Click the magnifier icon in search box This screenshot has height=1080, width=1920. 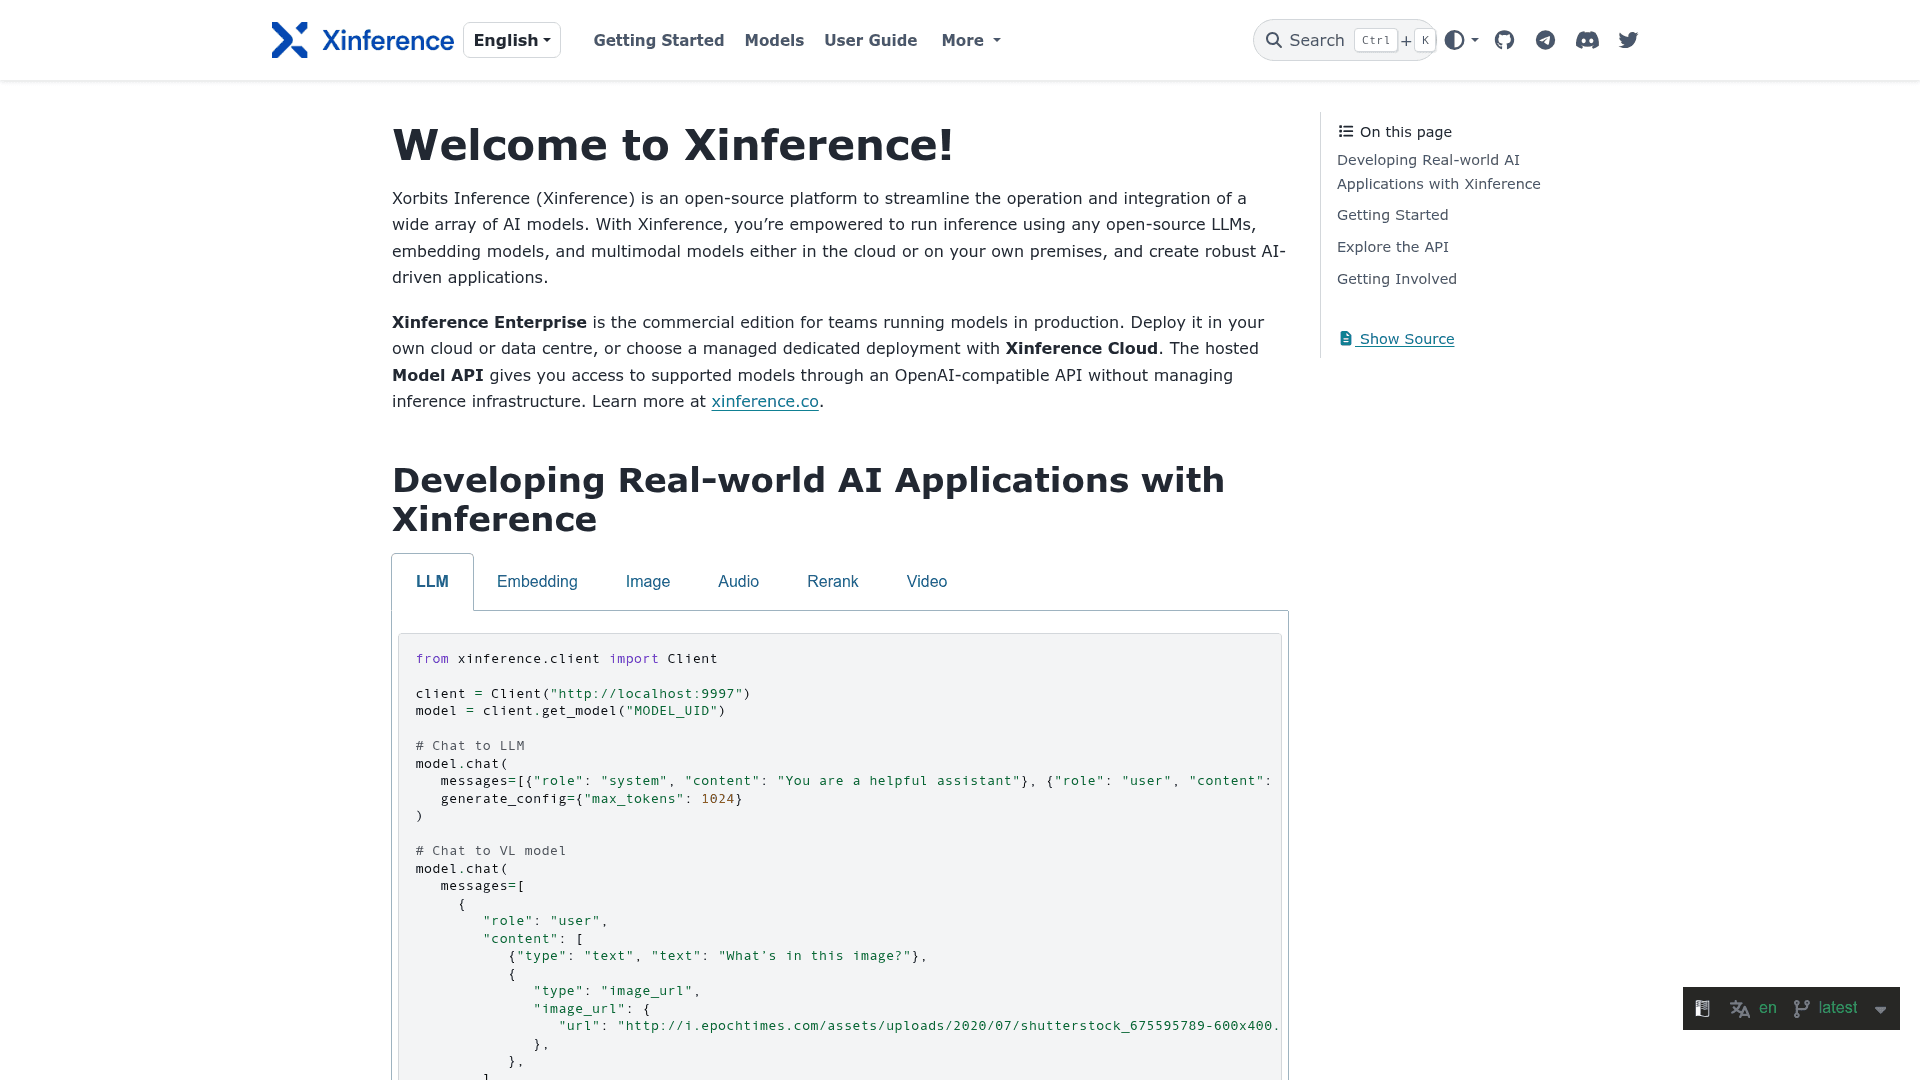tap(1273, 40)
